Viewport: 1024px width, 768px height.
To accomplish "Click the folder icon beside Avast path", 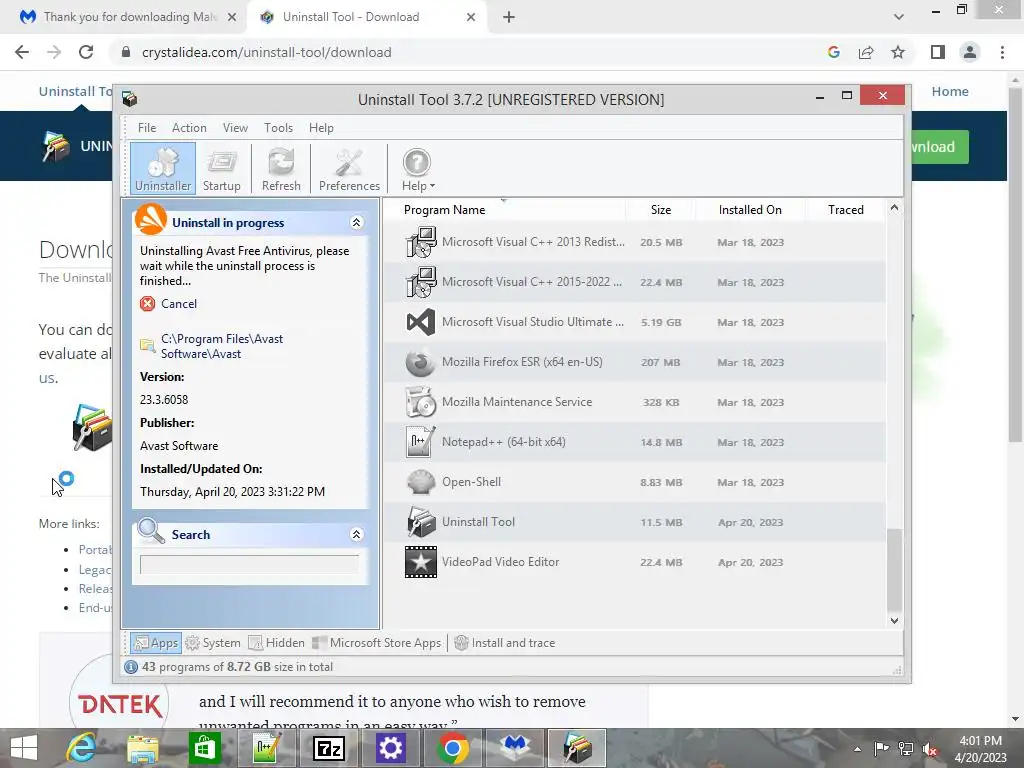I will click(148, 345).
